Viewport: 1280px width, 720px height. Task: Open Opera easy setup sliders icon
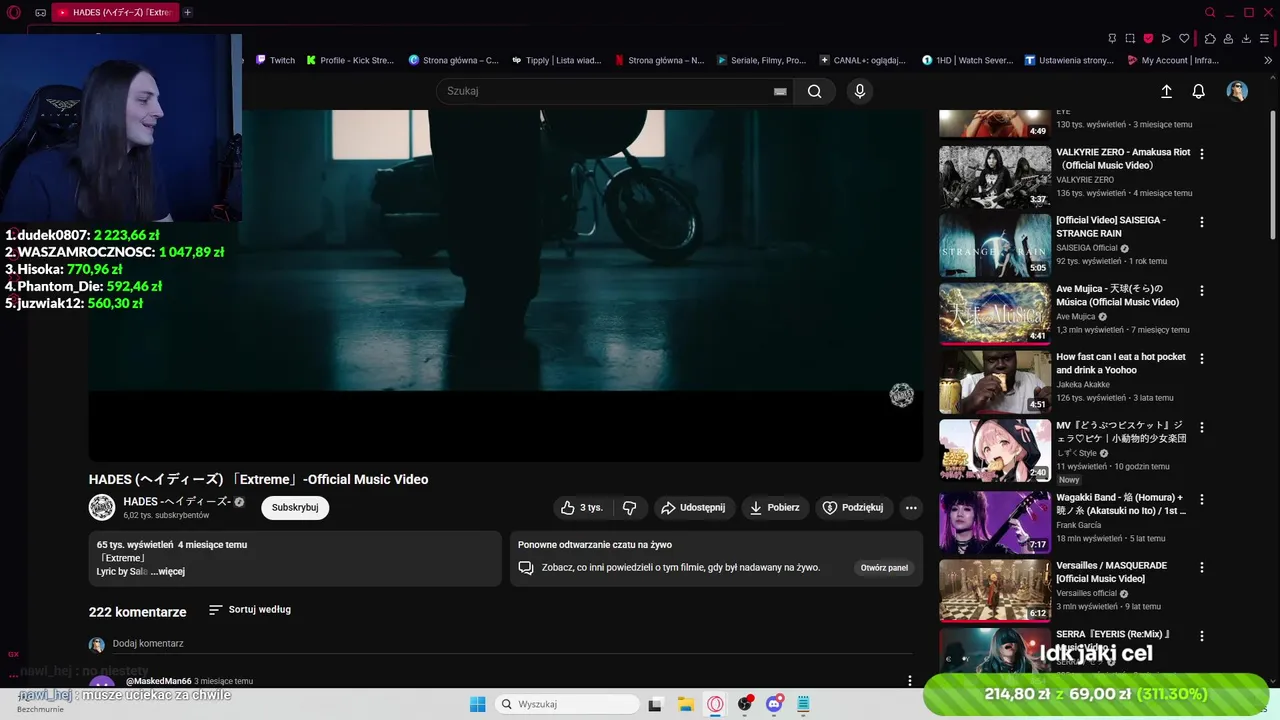pos(1266,39)
